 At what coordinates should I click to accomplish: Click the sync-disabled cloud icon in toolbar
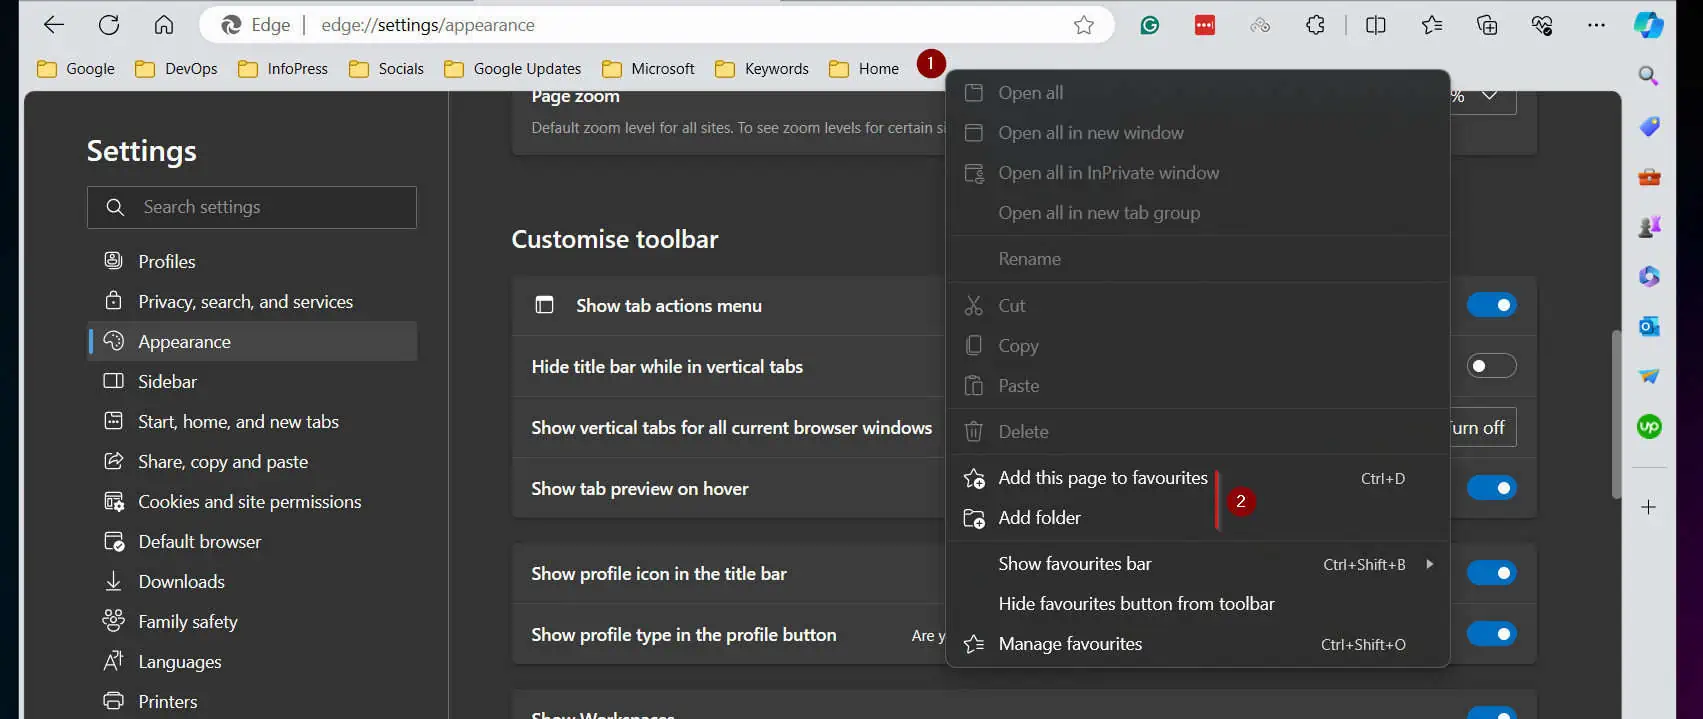click(x=1260, y=25)
